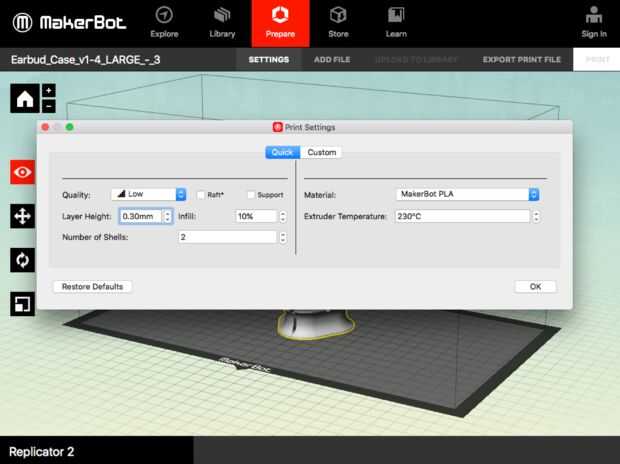Click the Number of Shells field

[x=228, y=237]
